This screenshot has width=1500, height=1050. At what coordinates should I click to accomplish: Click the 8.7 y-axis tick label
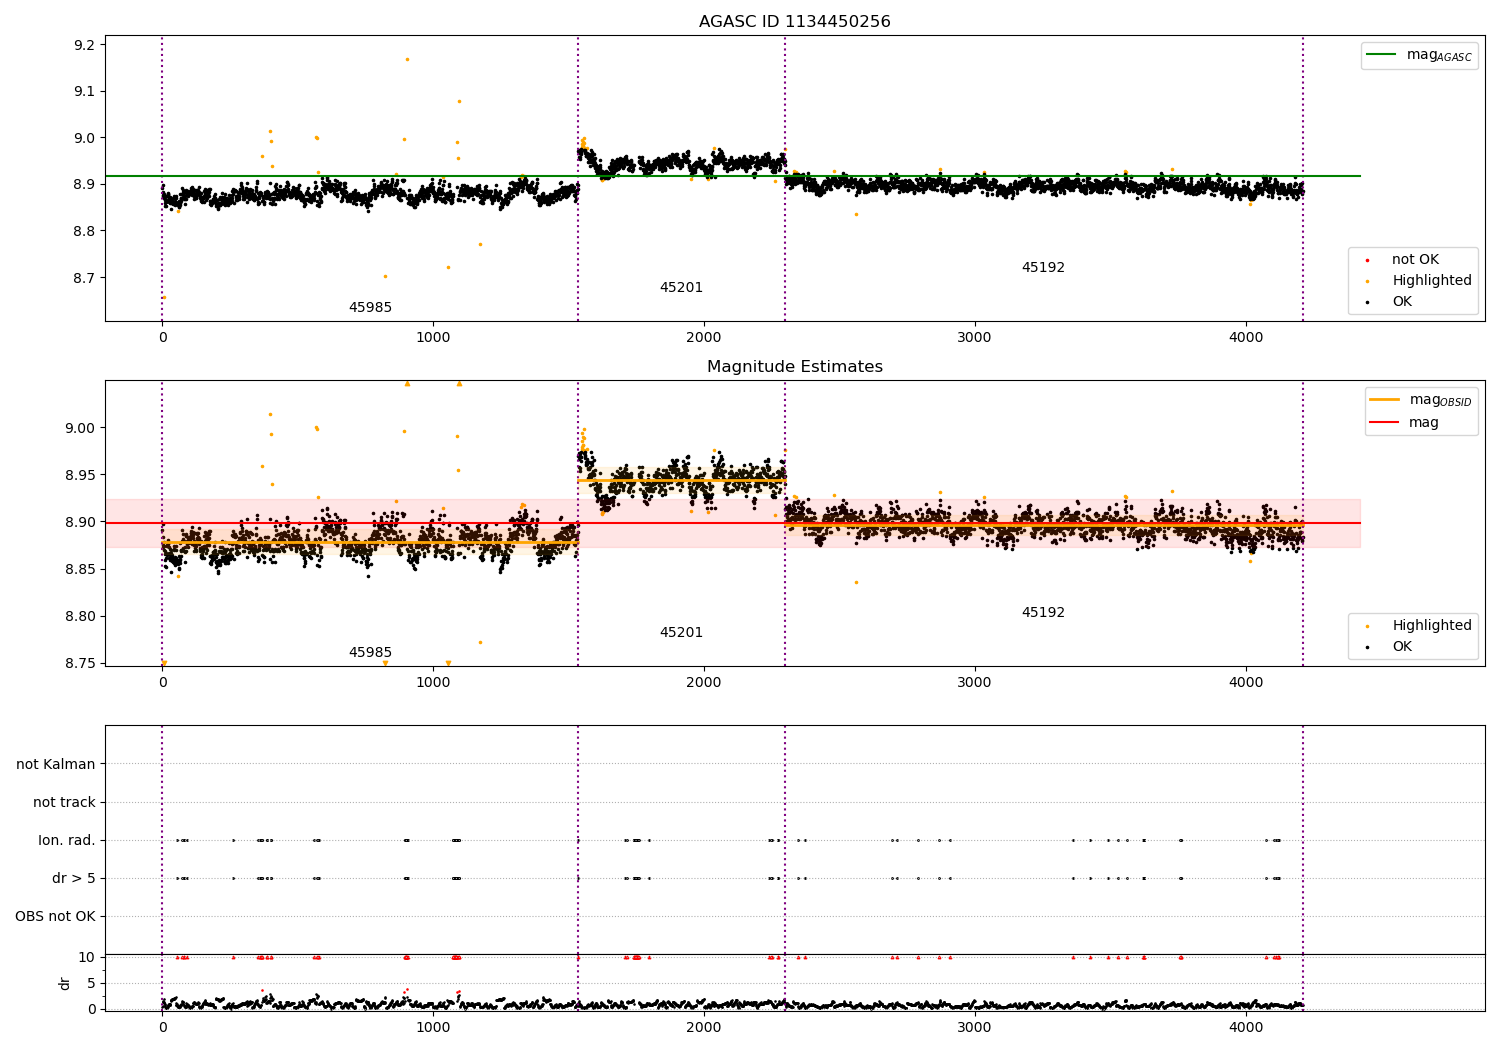pos(84,278)
